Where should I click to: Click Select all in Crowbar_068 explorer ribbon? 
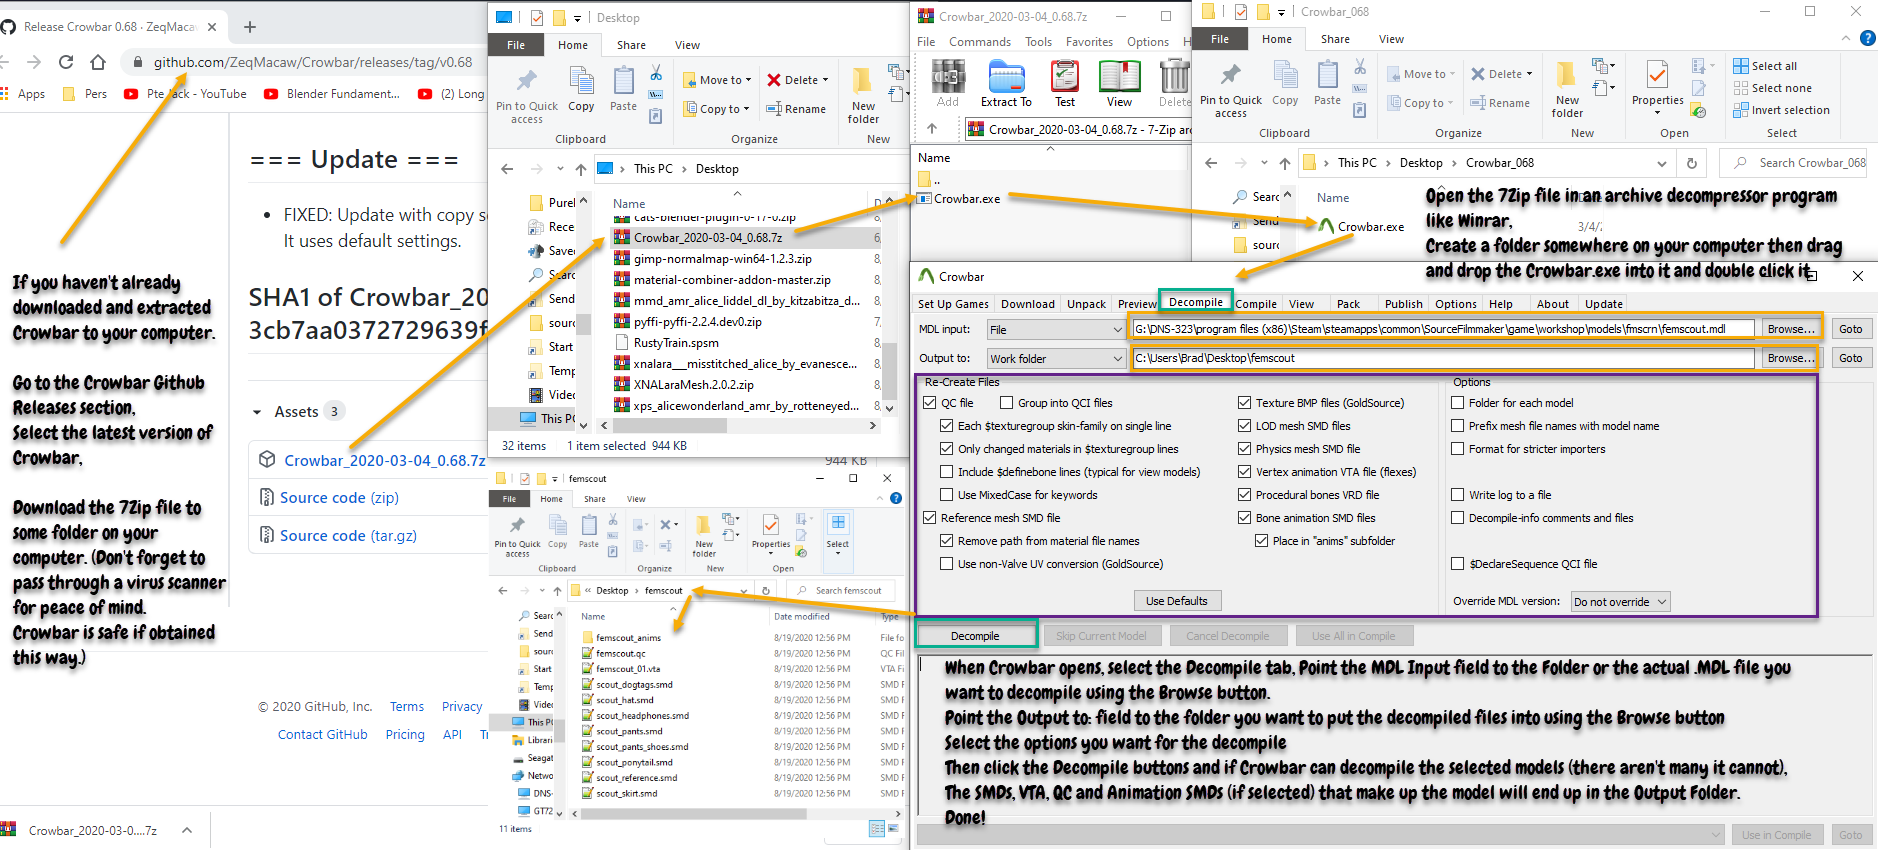1765,66
